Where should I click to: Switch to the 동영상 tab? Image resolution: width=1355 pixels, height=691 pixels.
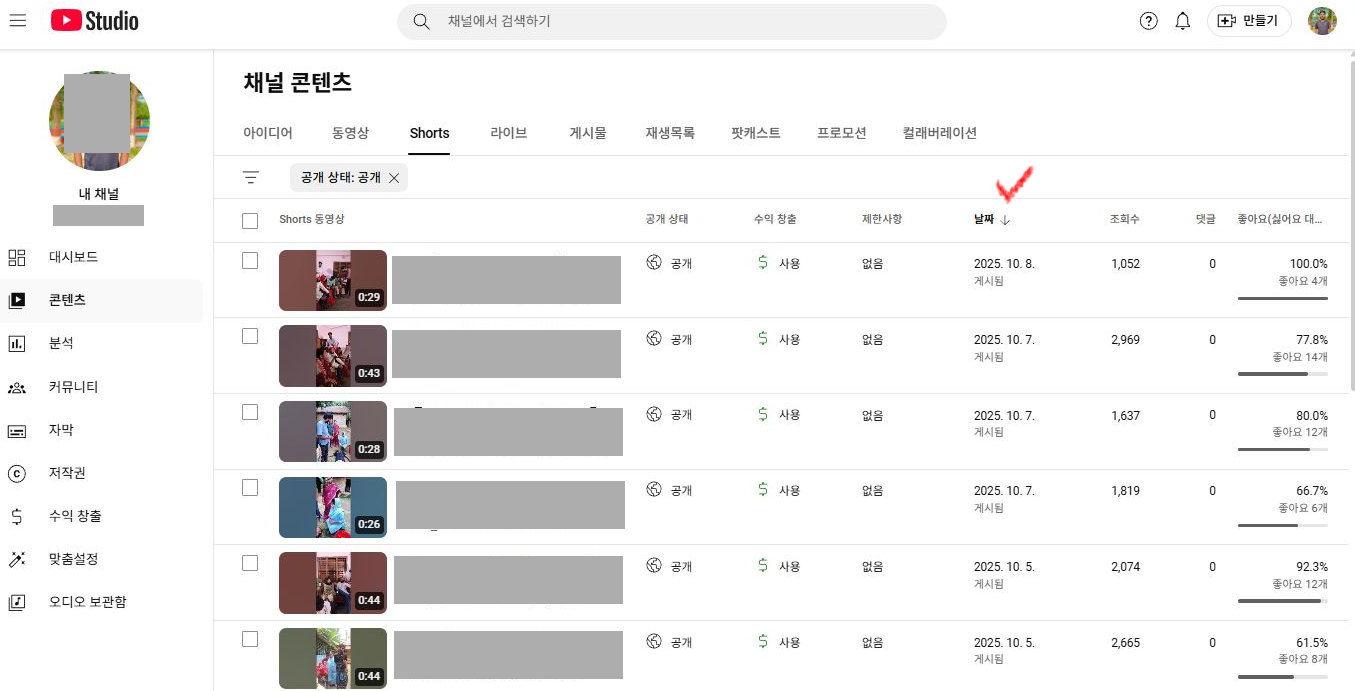(350, 133)
